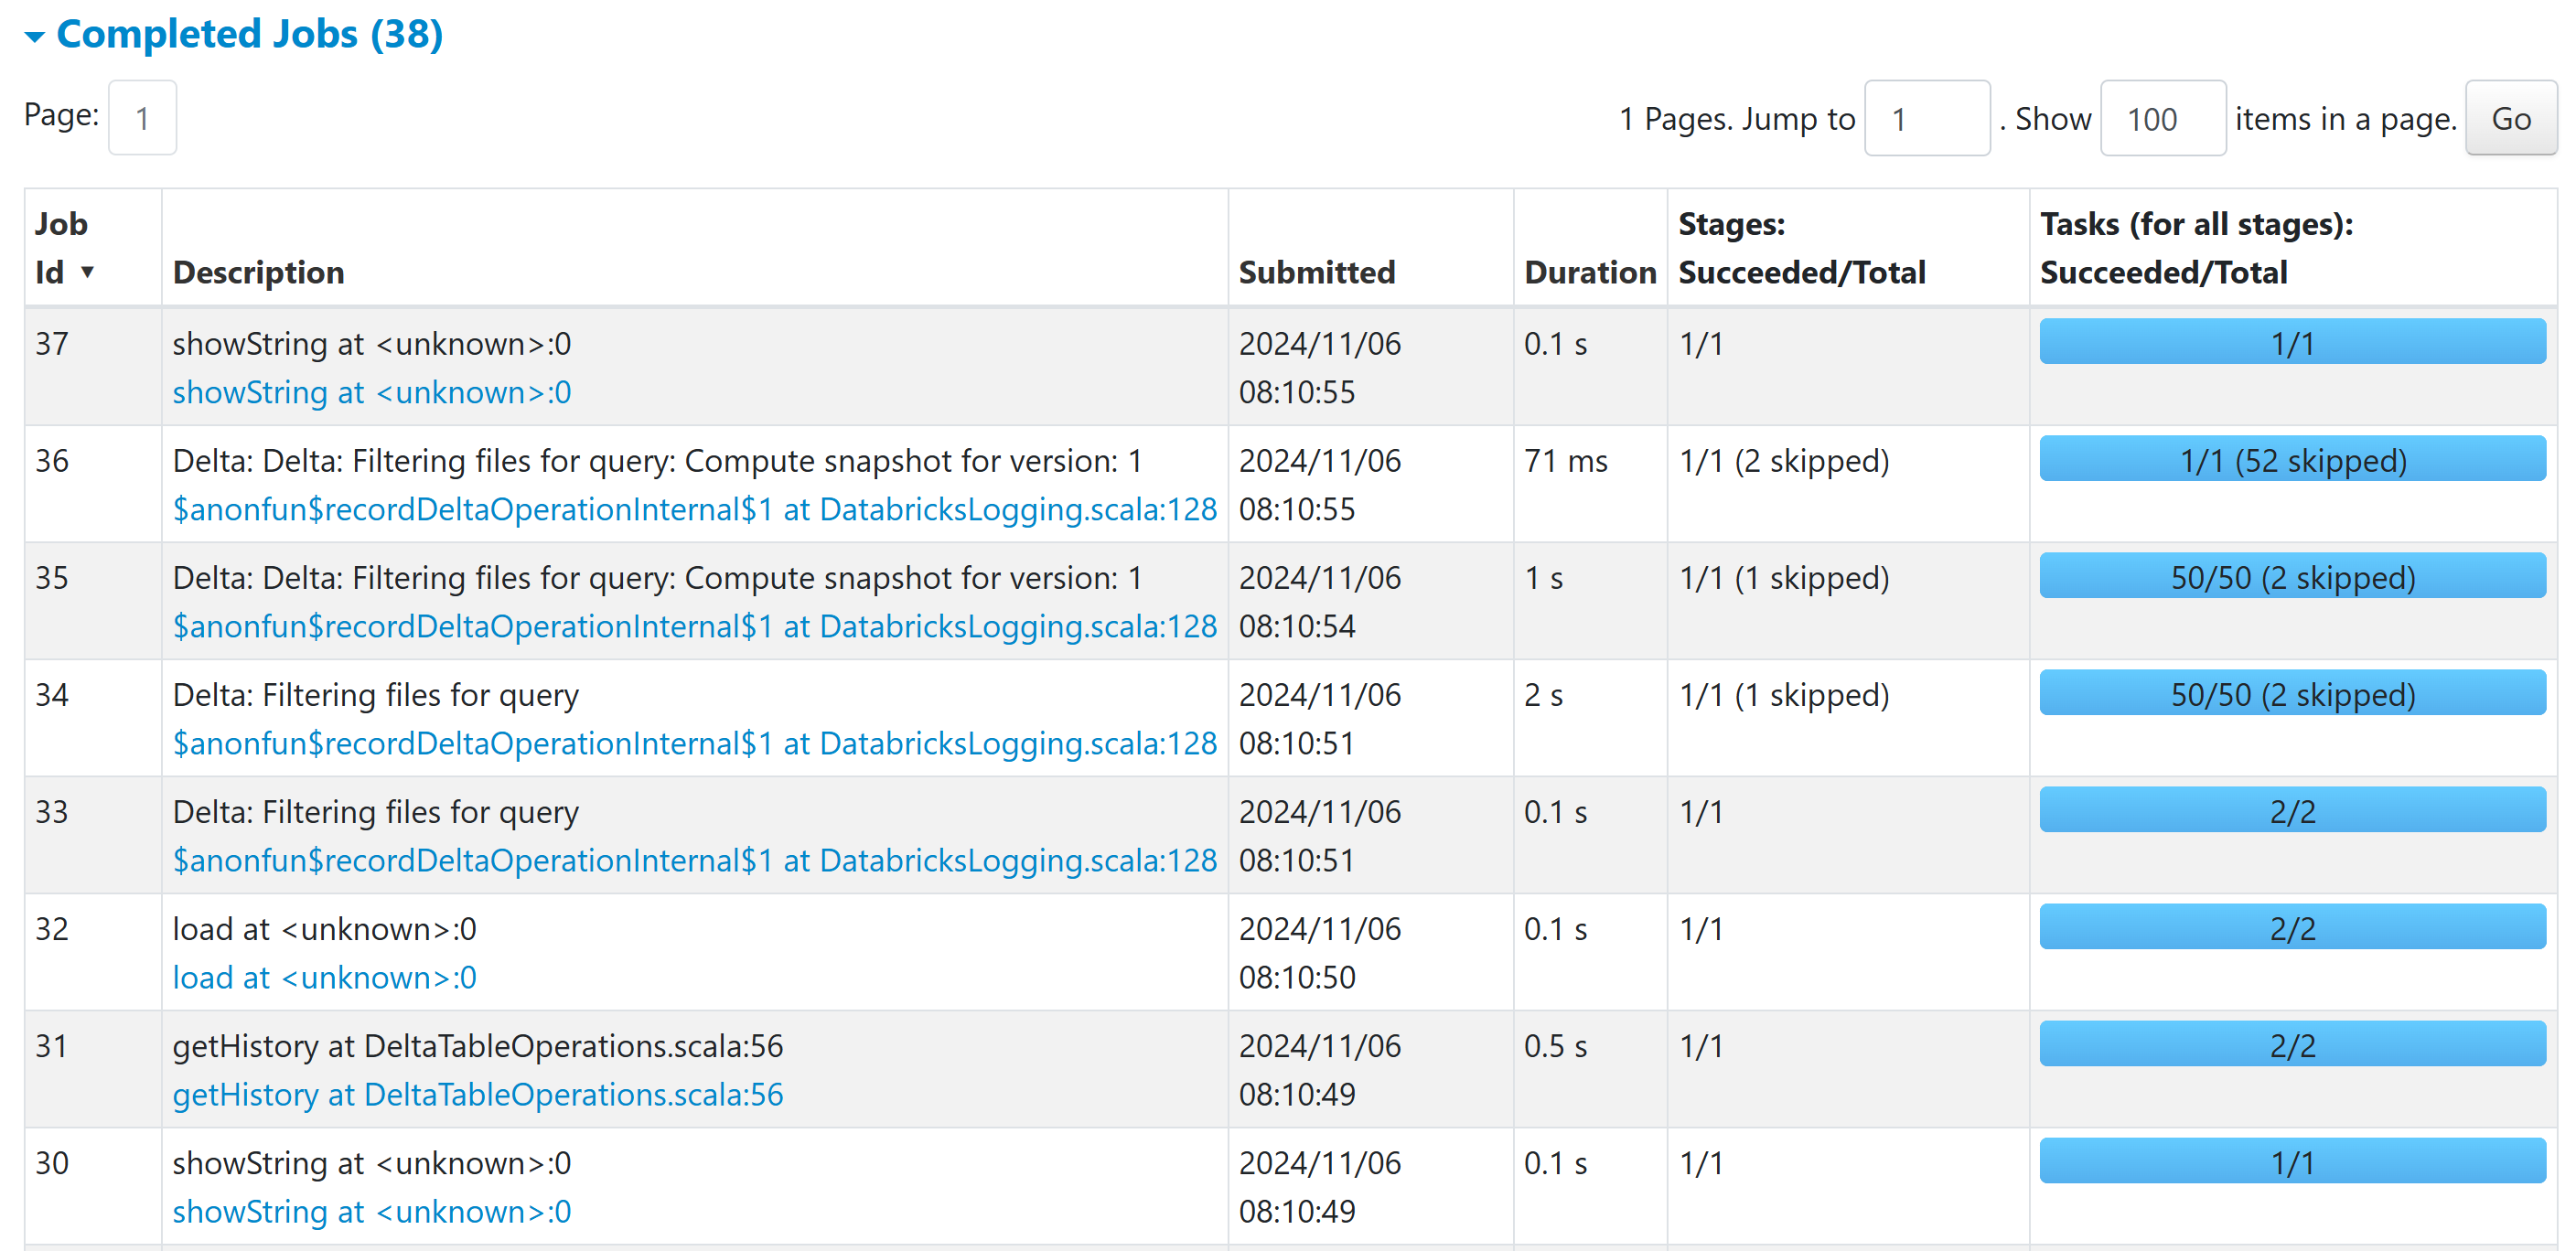This screenshot has height=1251, width=2576.
Task: Click job 34 description Delta: Filtering files
Action: pyautogui.click(x=375, y=695)
